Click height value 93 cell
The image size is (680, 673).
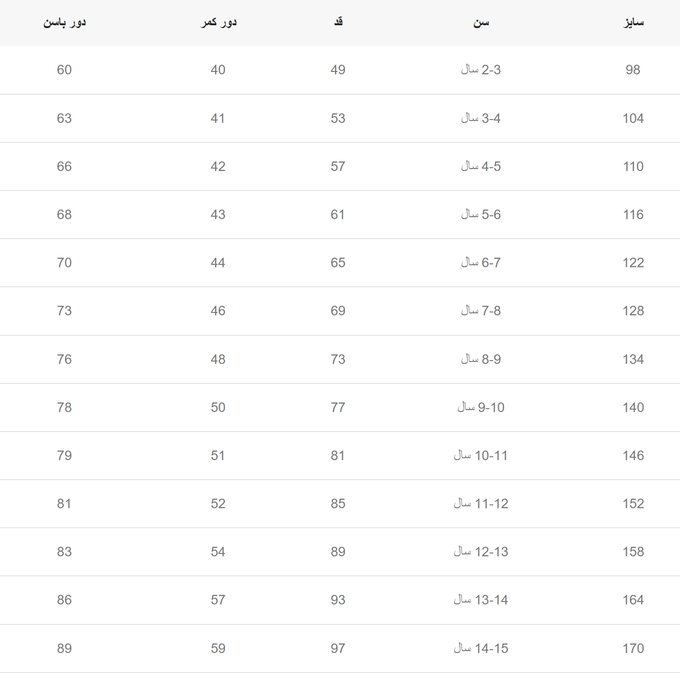pos(338,600)
